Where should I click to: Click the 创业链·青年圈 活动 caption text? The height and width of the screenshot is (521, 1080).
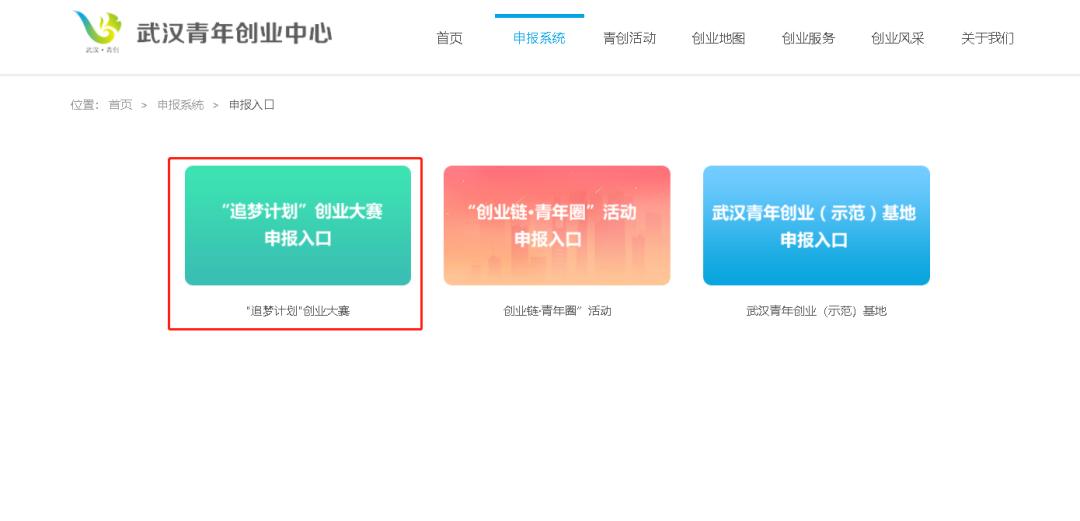click(x=557, y=311)
